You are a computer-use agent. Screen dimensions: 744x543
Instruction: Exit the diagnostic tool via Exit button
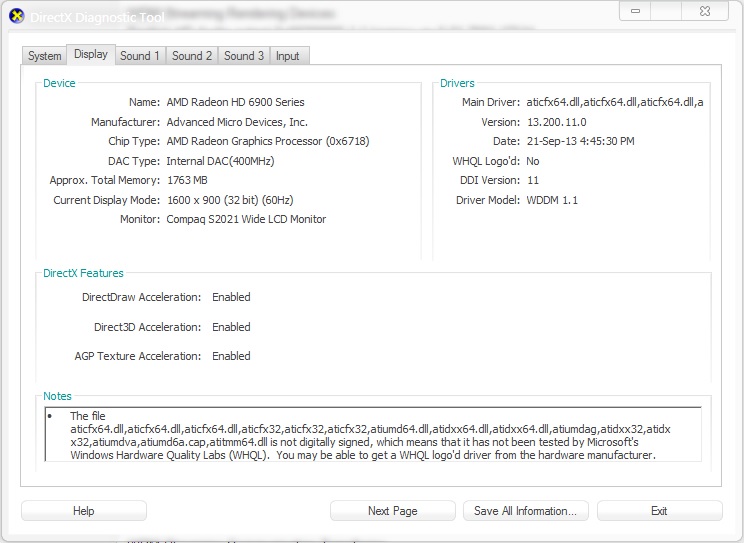tap(659, 511)
